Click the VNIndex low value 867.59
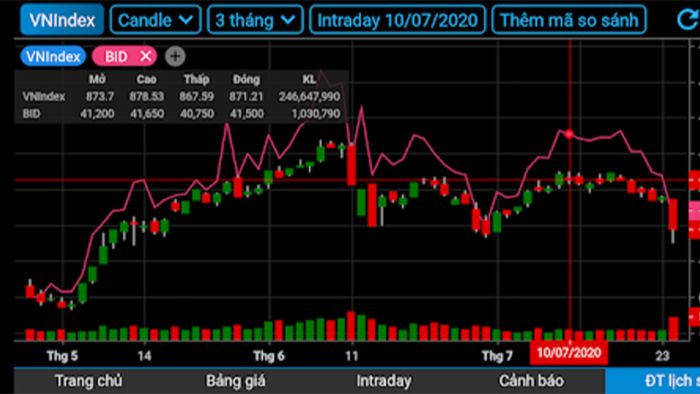Viewport: 700px width, 394px height. point(196,96)
